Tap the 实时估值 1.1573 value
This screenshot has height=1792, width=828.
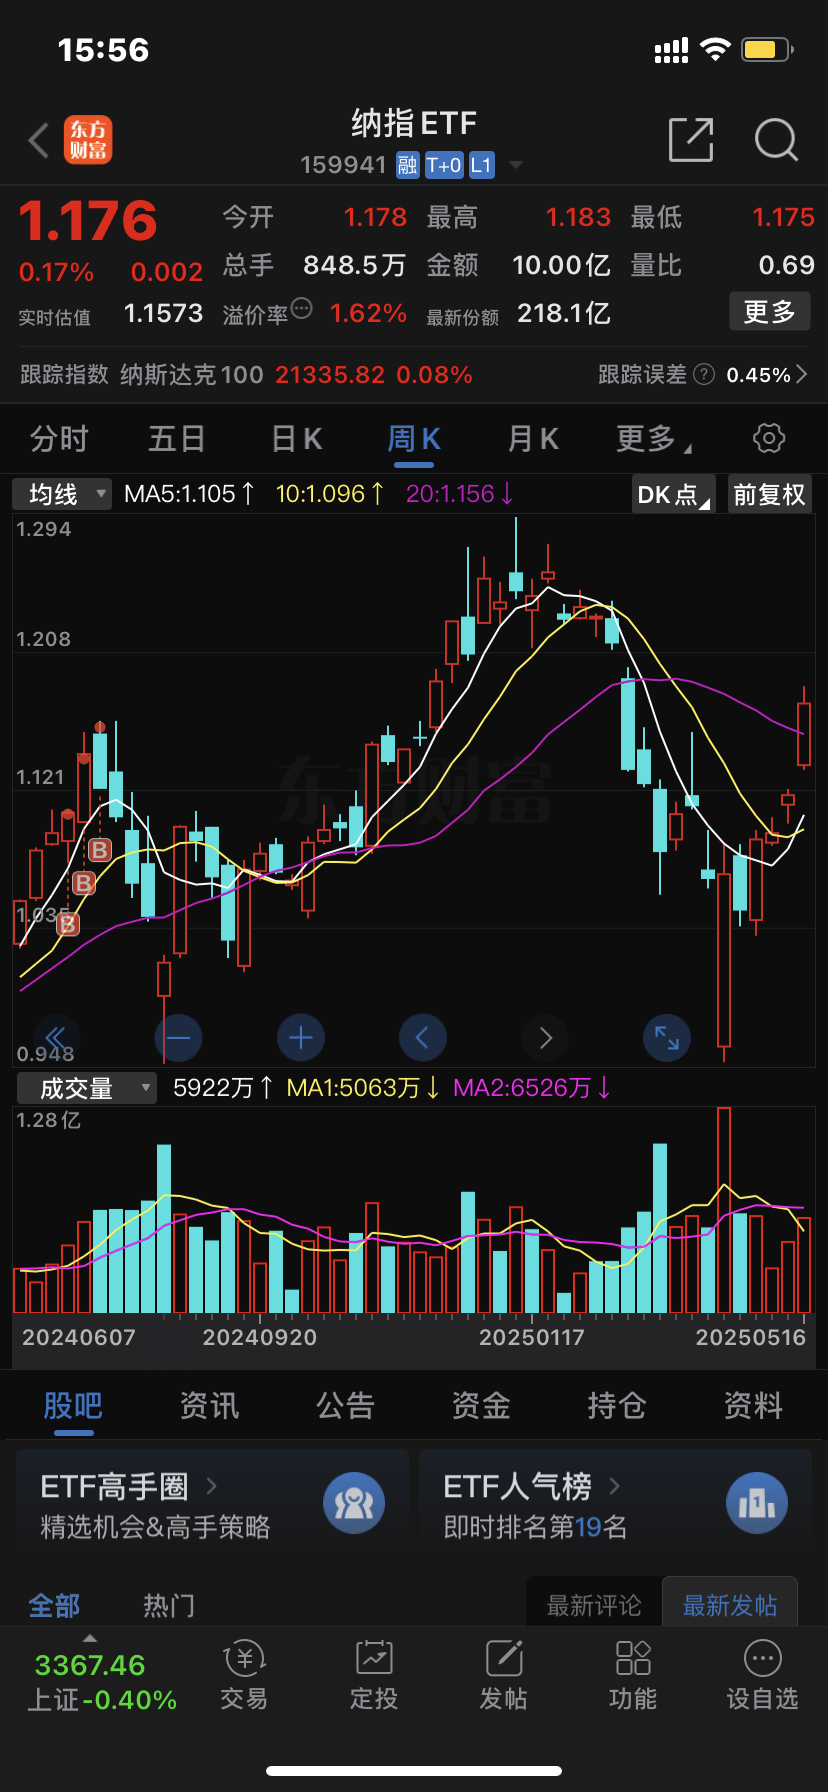(163, 314)
